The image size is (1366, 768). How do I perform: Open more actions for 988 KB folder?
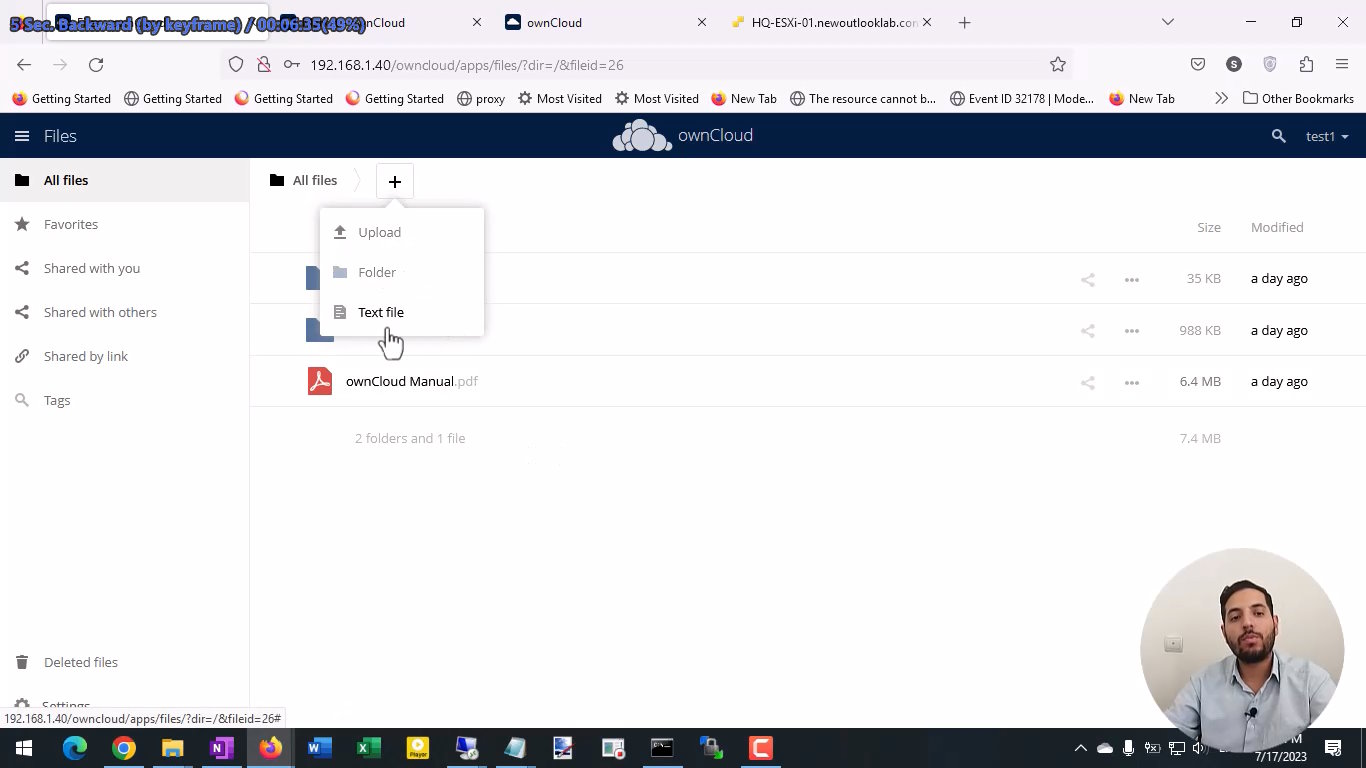pos(1131,331)
